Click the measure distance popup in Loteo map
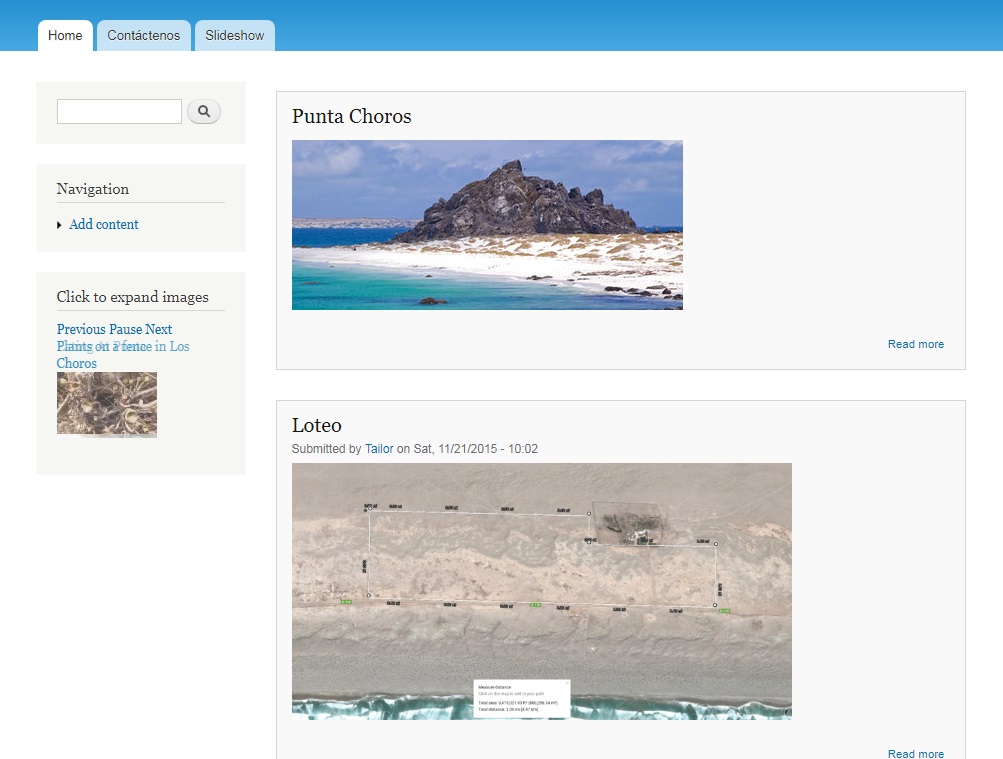 [522, 698]
